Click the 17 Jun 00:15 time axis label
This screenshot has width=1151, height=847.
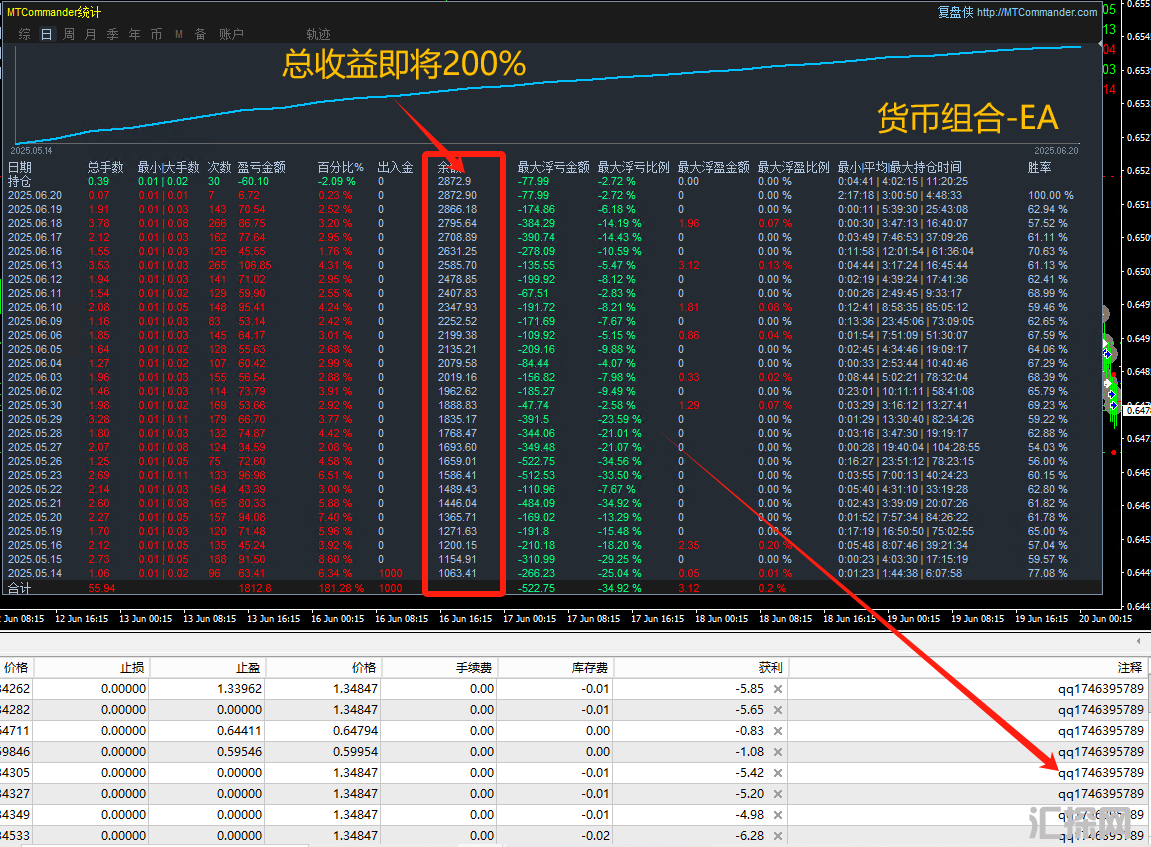pos(529,619)
